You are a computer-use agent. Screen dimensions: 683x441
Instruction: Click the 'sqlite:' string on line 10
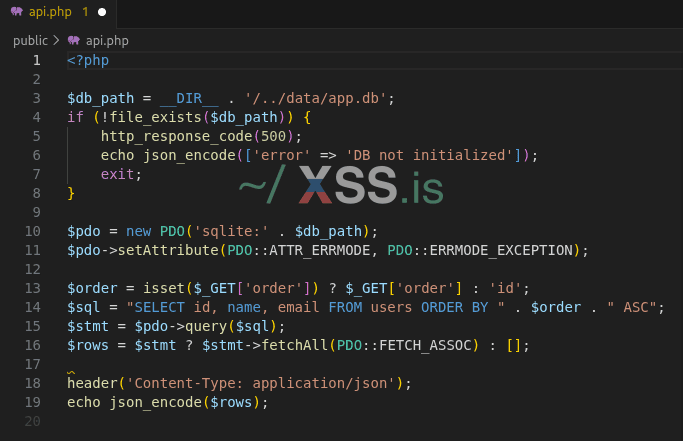tap(231, 231)
